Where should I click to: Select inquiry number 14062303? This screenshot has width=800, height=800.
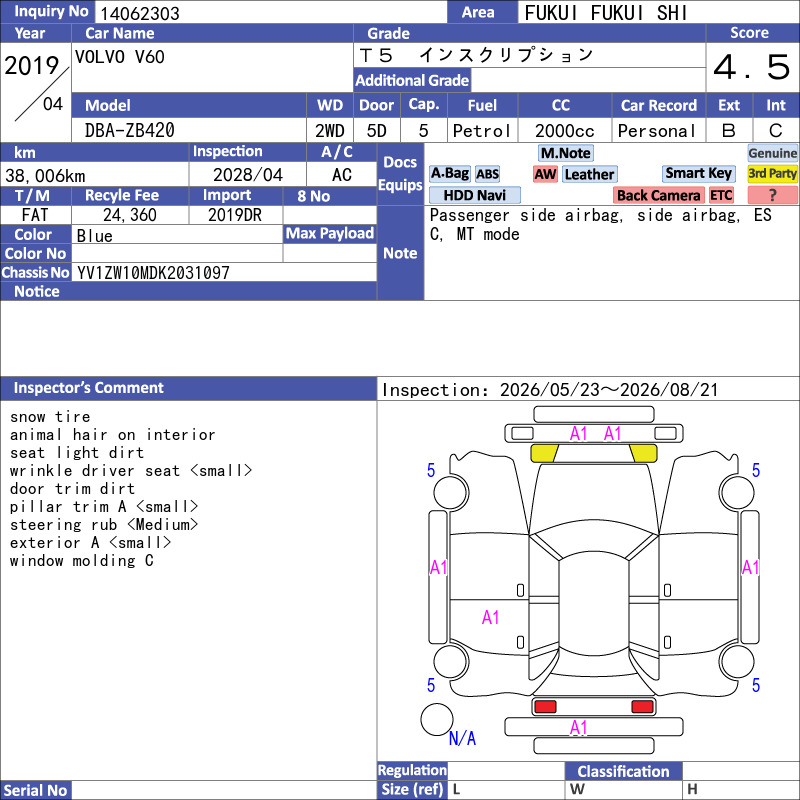[140, 13]
